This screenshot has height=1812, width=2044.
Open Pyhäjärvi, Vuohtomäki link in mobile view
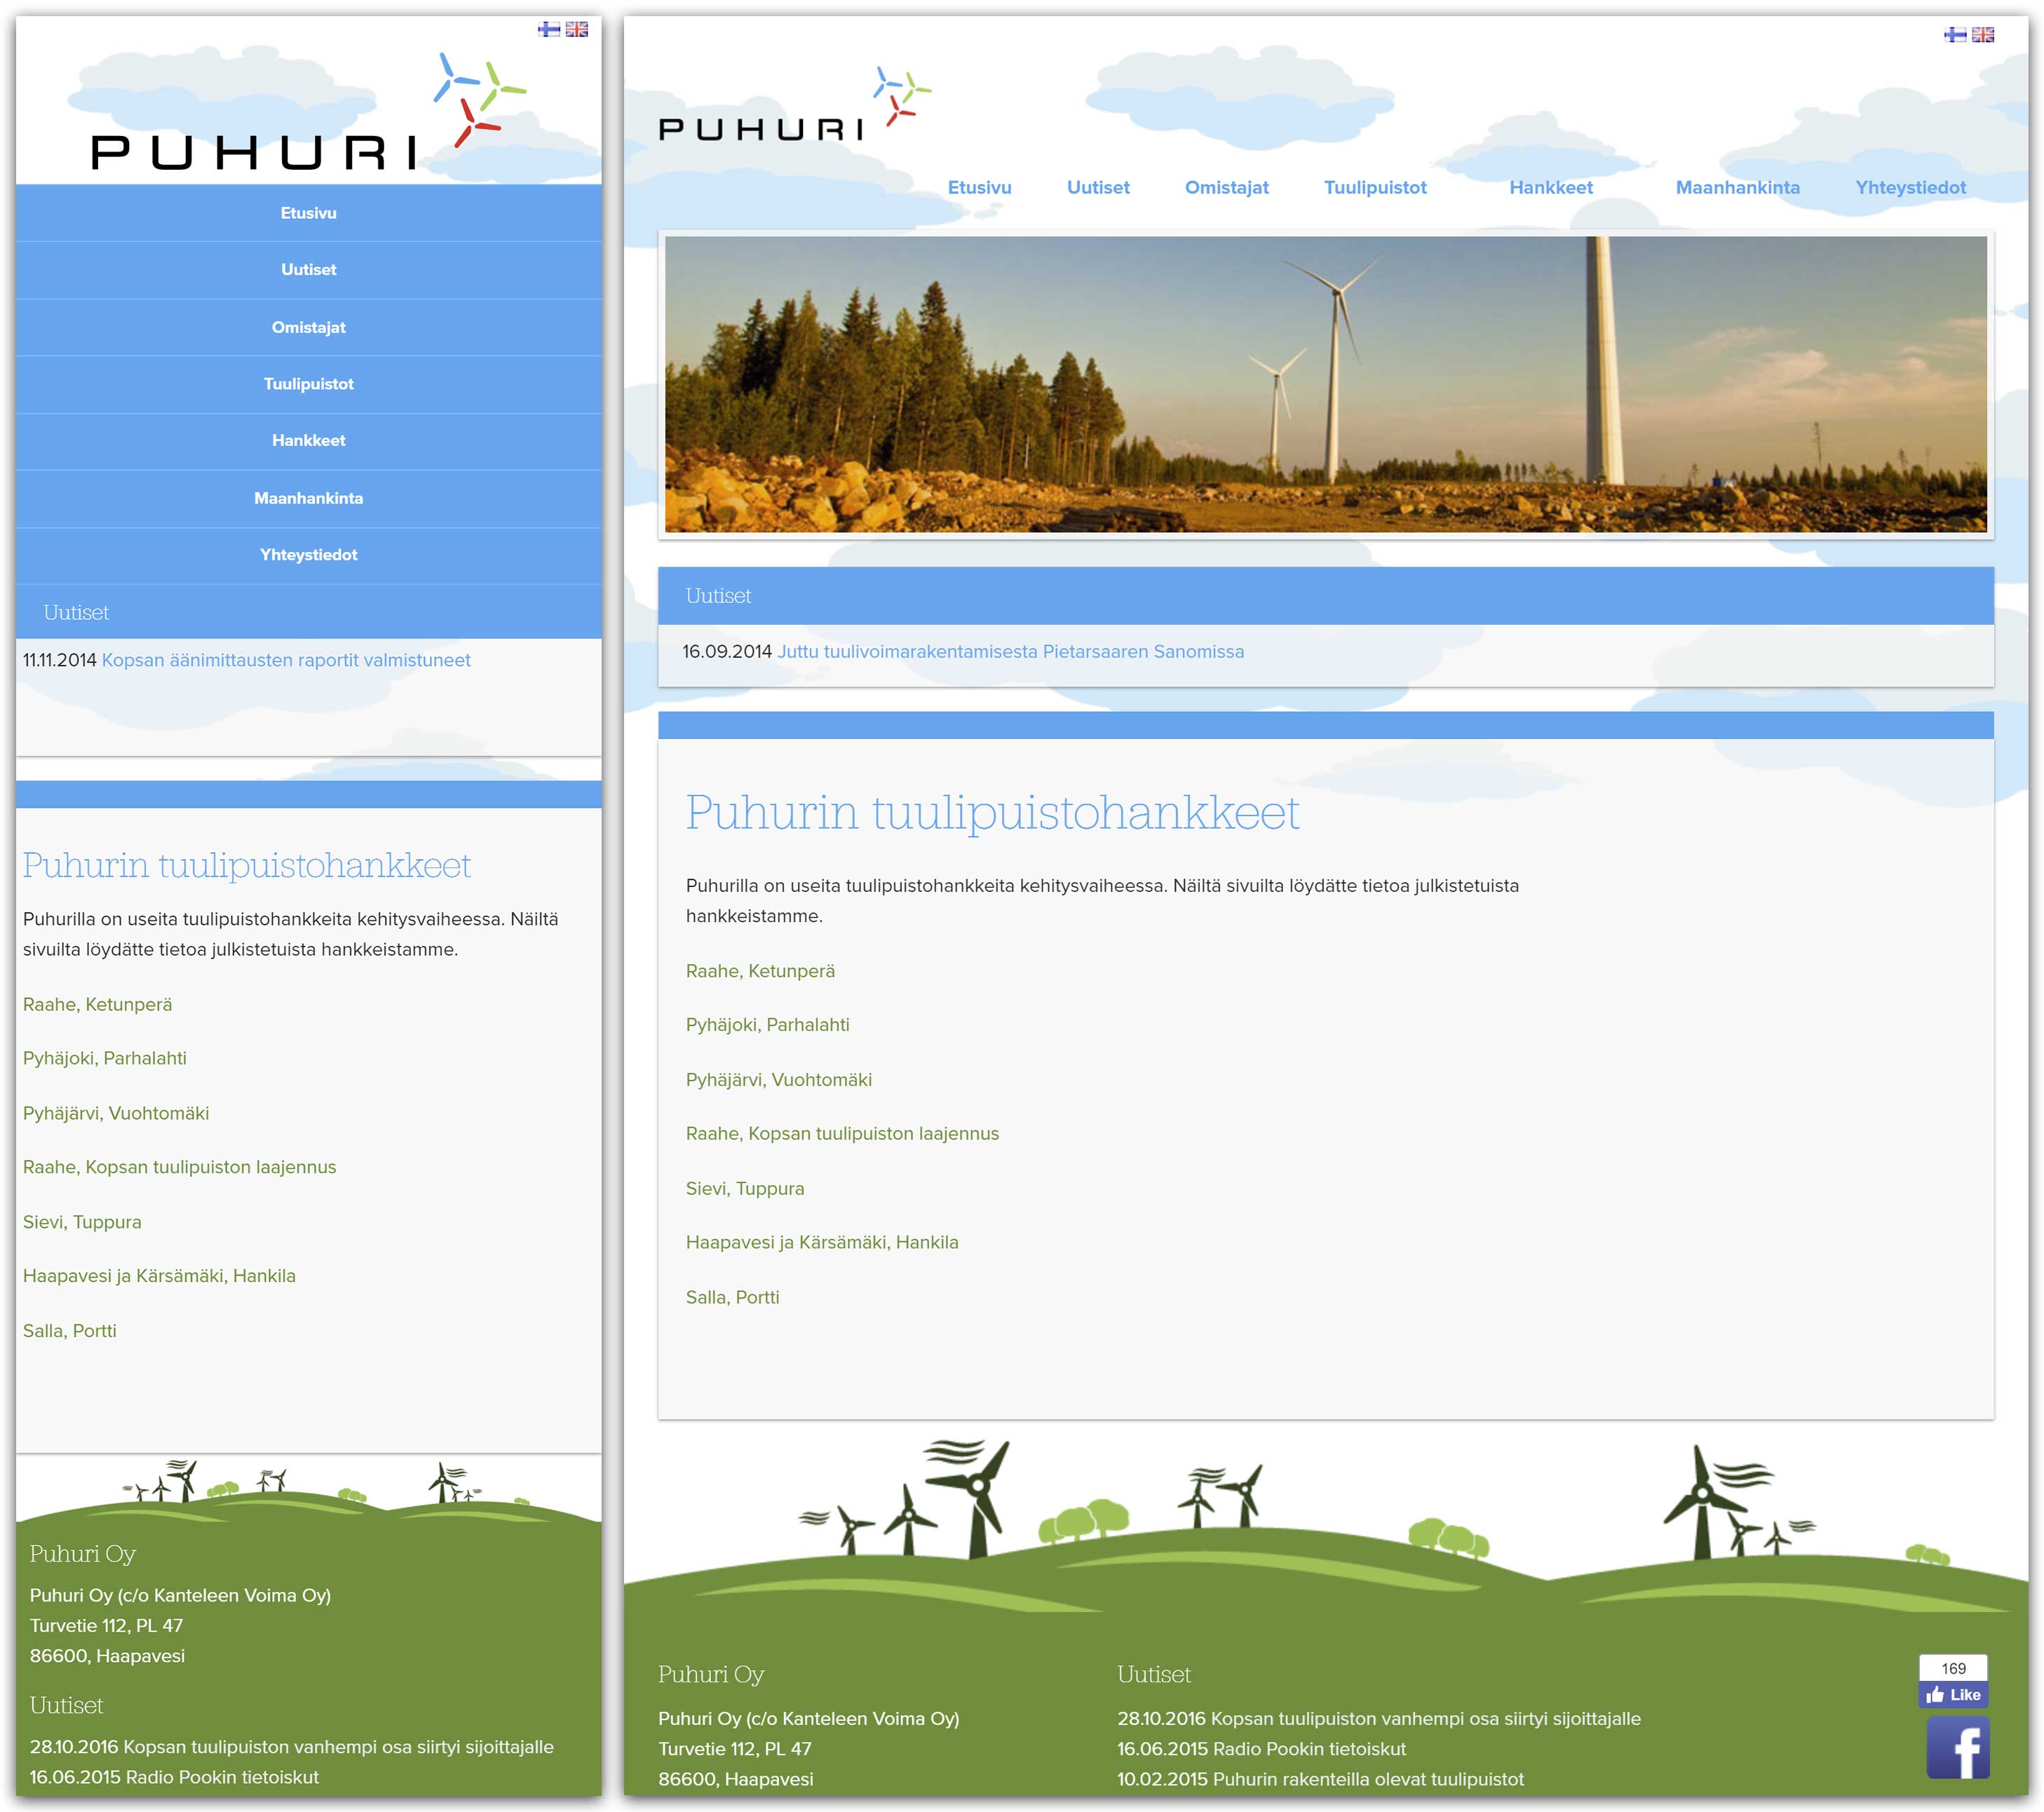coord(116,1113)
